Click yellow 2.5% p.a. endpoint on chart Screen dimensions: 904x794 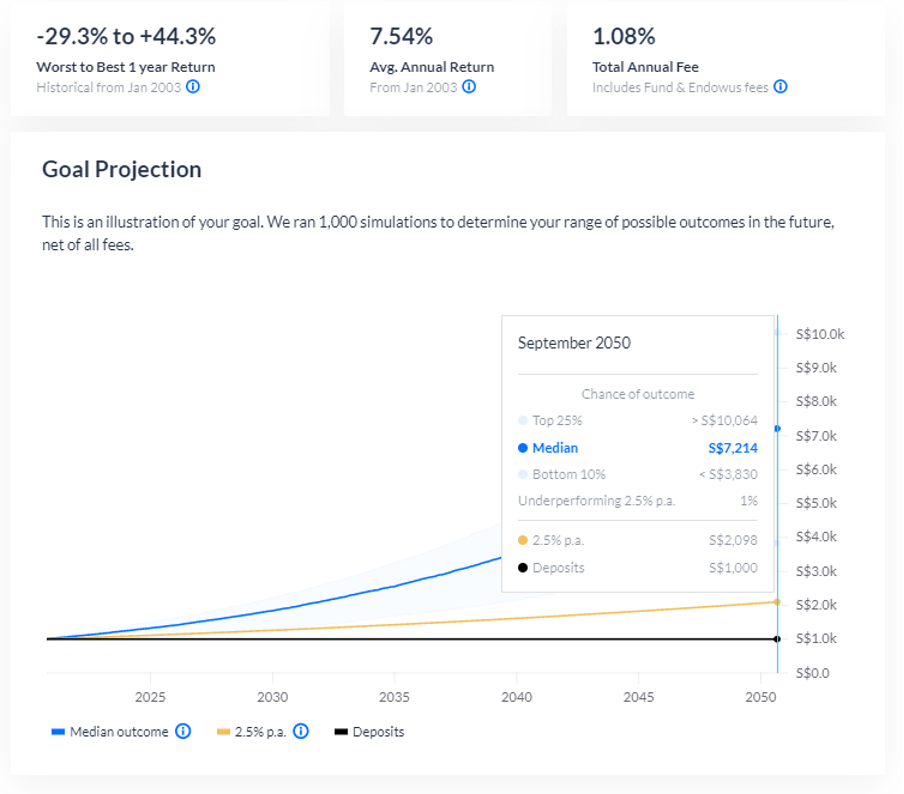pyautogui.click(x=777, y=602)
